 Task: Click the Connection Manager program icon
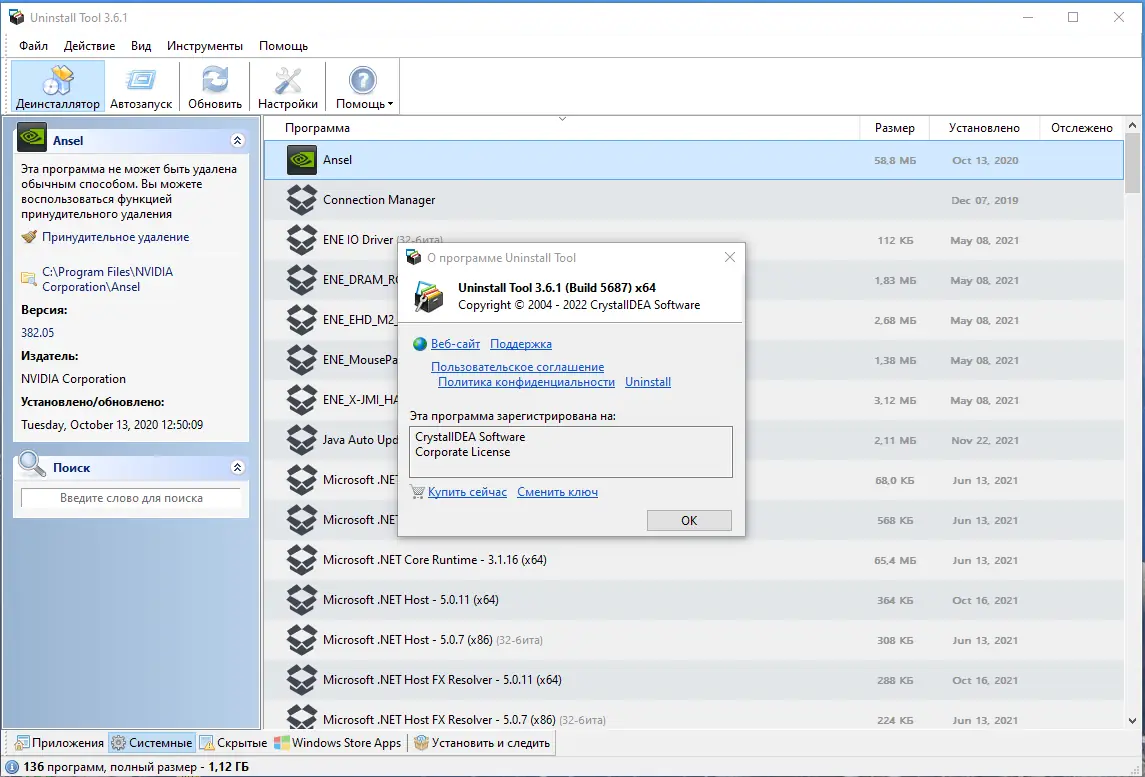point(302,200)
